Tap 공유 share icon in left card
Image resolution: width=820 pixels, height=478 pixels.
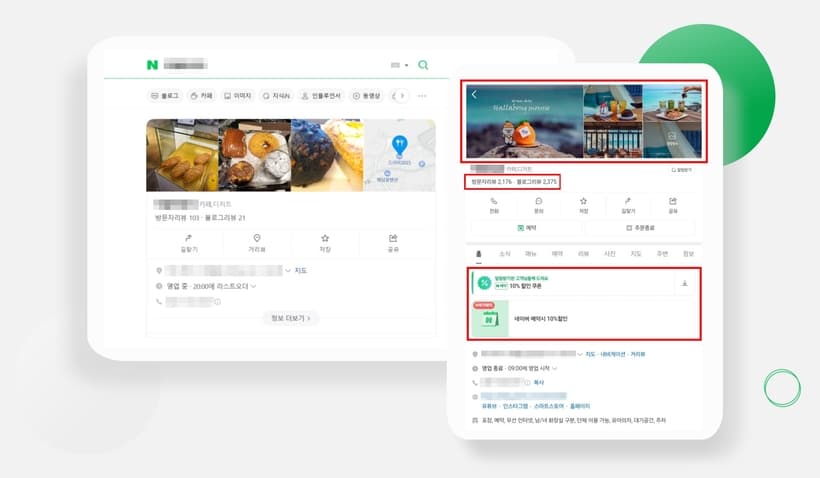(x=393, y=242)
